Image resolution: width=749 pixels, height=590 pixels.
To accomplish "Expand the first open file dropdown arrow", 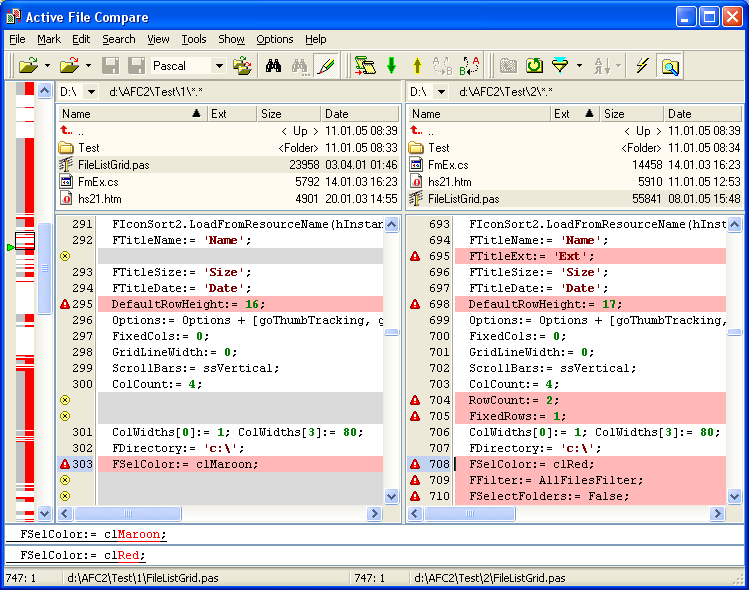I will pos(47,66).
